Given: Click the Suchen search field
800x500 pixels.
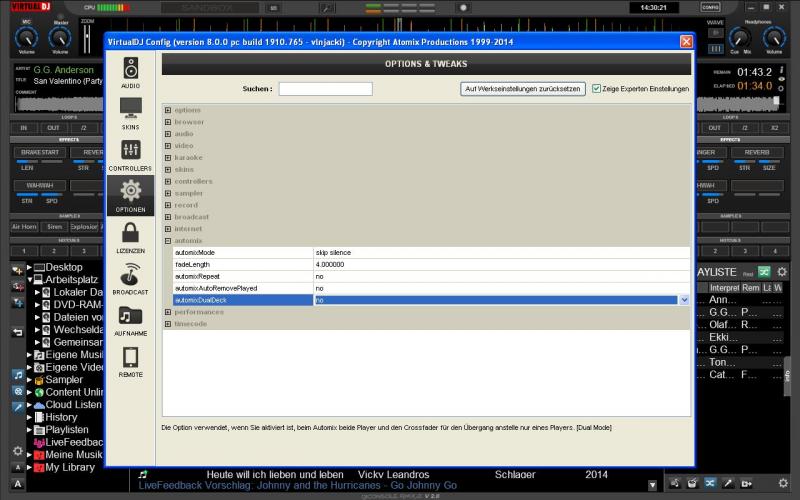Looking at the screenshot, I should 325,89.
